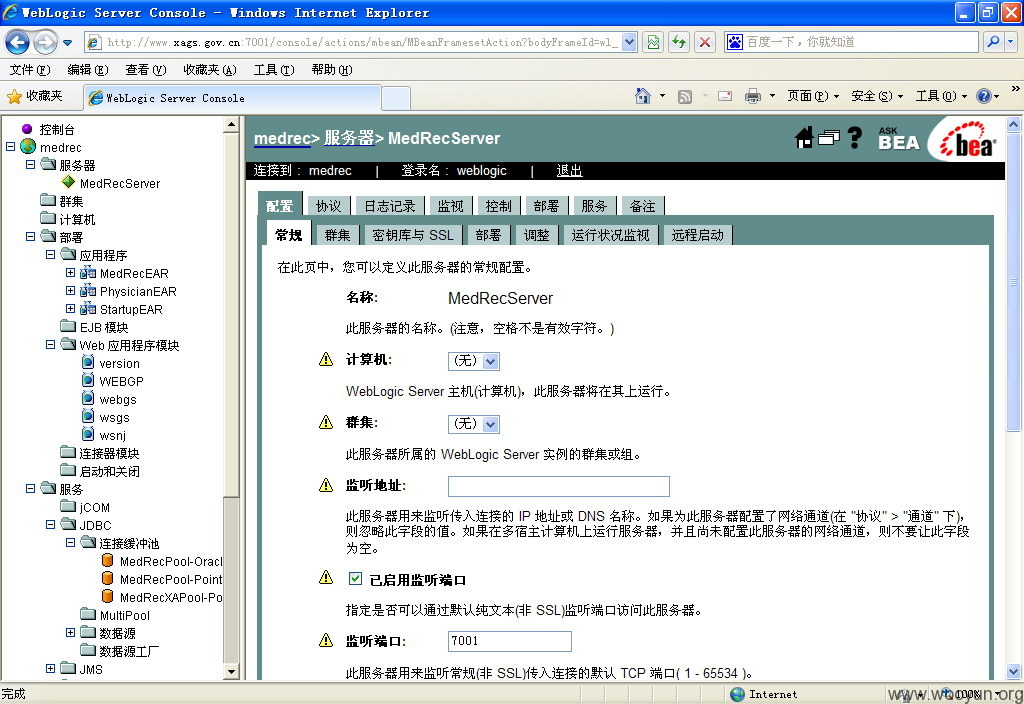Select MedRecPool-Oracle connection pool
Screen dimensions: 1024x704
(x=170, y=562)
